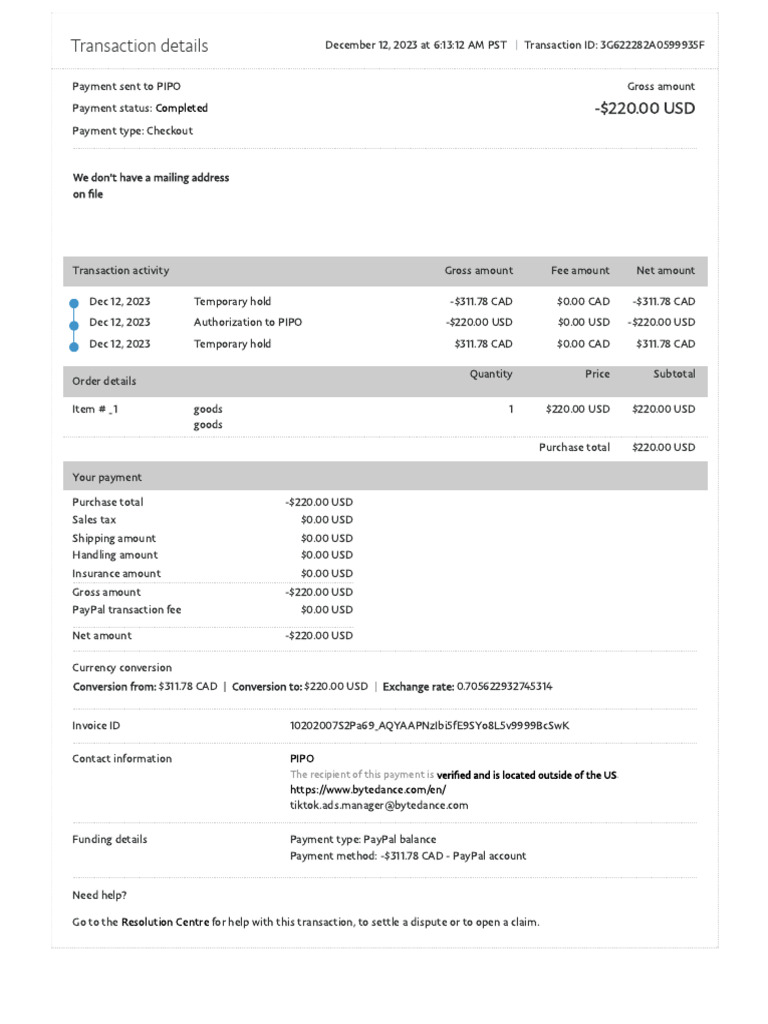Click Authorization to PIPO activity entry

click(248, 322)
